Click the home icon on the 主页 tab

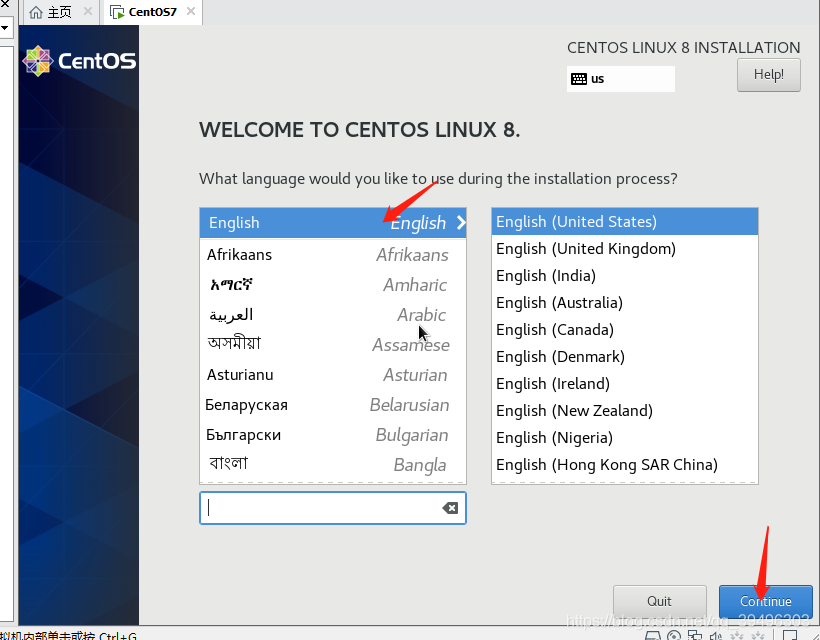36,12
